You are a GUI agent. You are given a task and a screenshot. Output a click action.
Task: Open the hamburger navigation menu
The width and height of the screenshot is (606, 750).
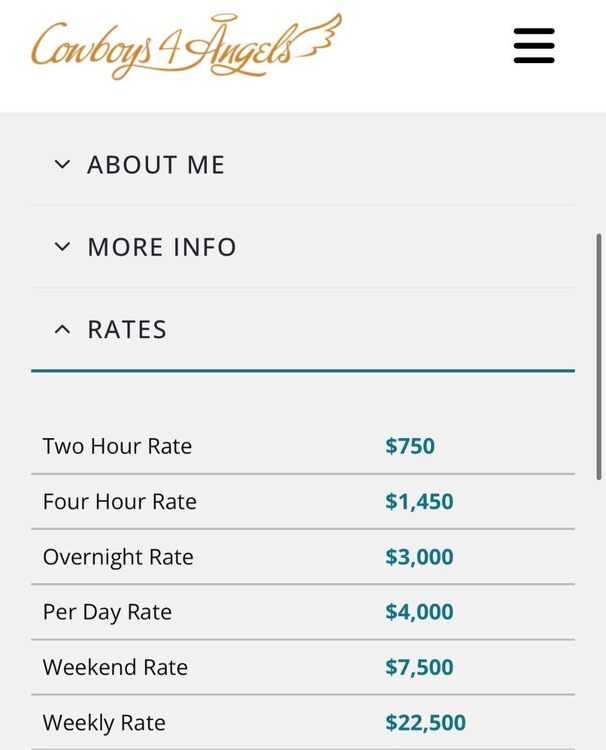pos(534,45)
